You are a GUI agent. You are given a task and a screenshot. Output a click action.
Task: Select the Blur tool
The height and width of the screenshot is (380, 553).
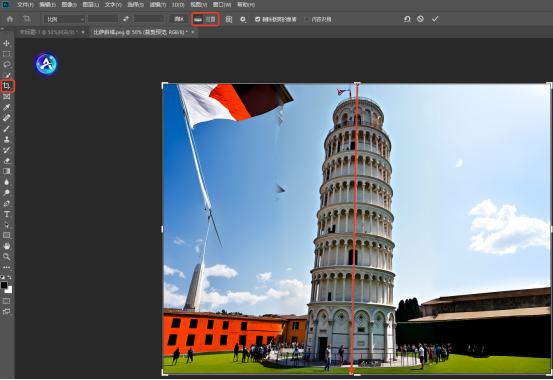pos(6,182)
